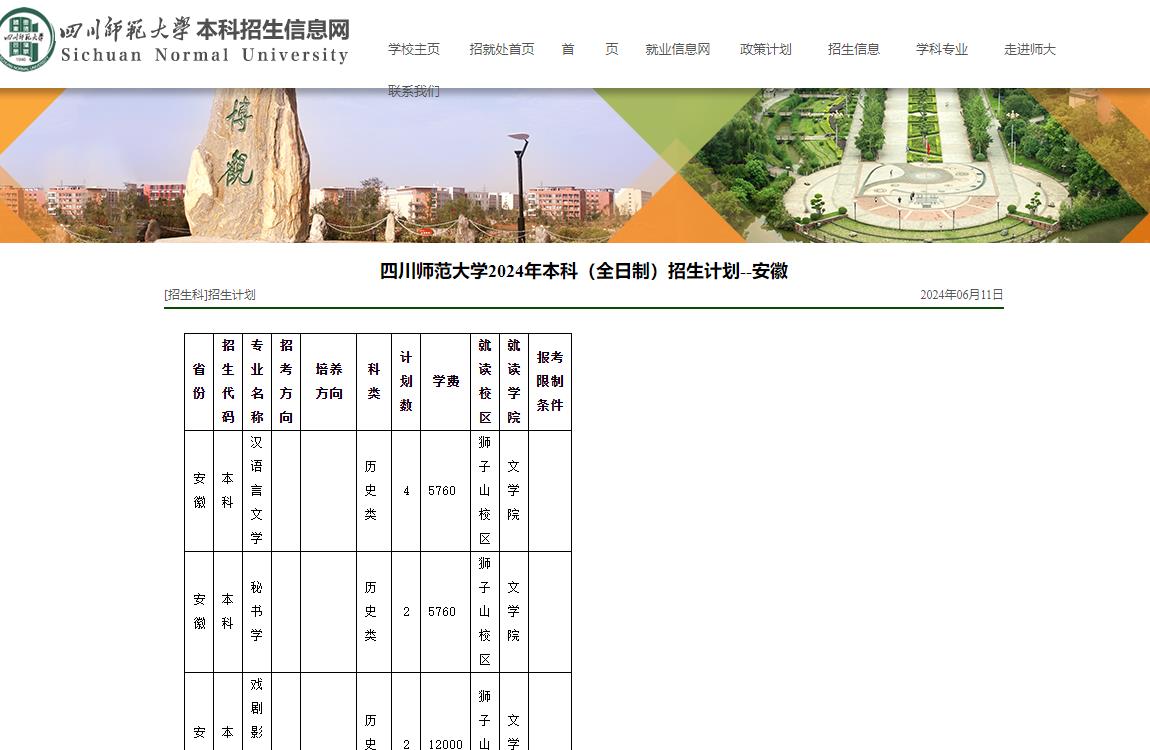Open the 就业信息网 navigation link

pyautogui.click(x=677, y=49)
